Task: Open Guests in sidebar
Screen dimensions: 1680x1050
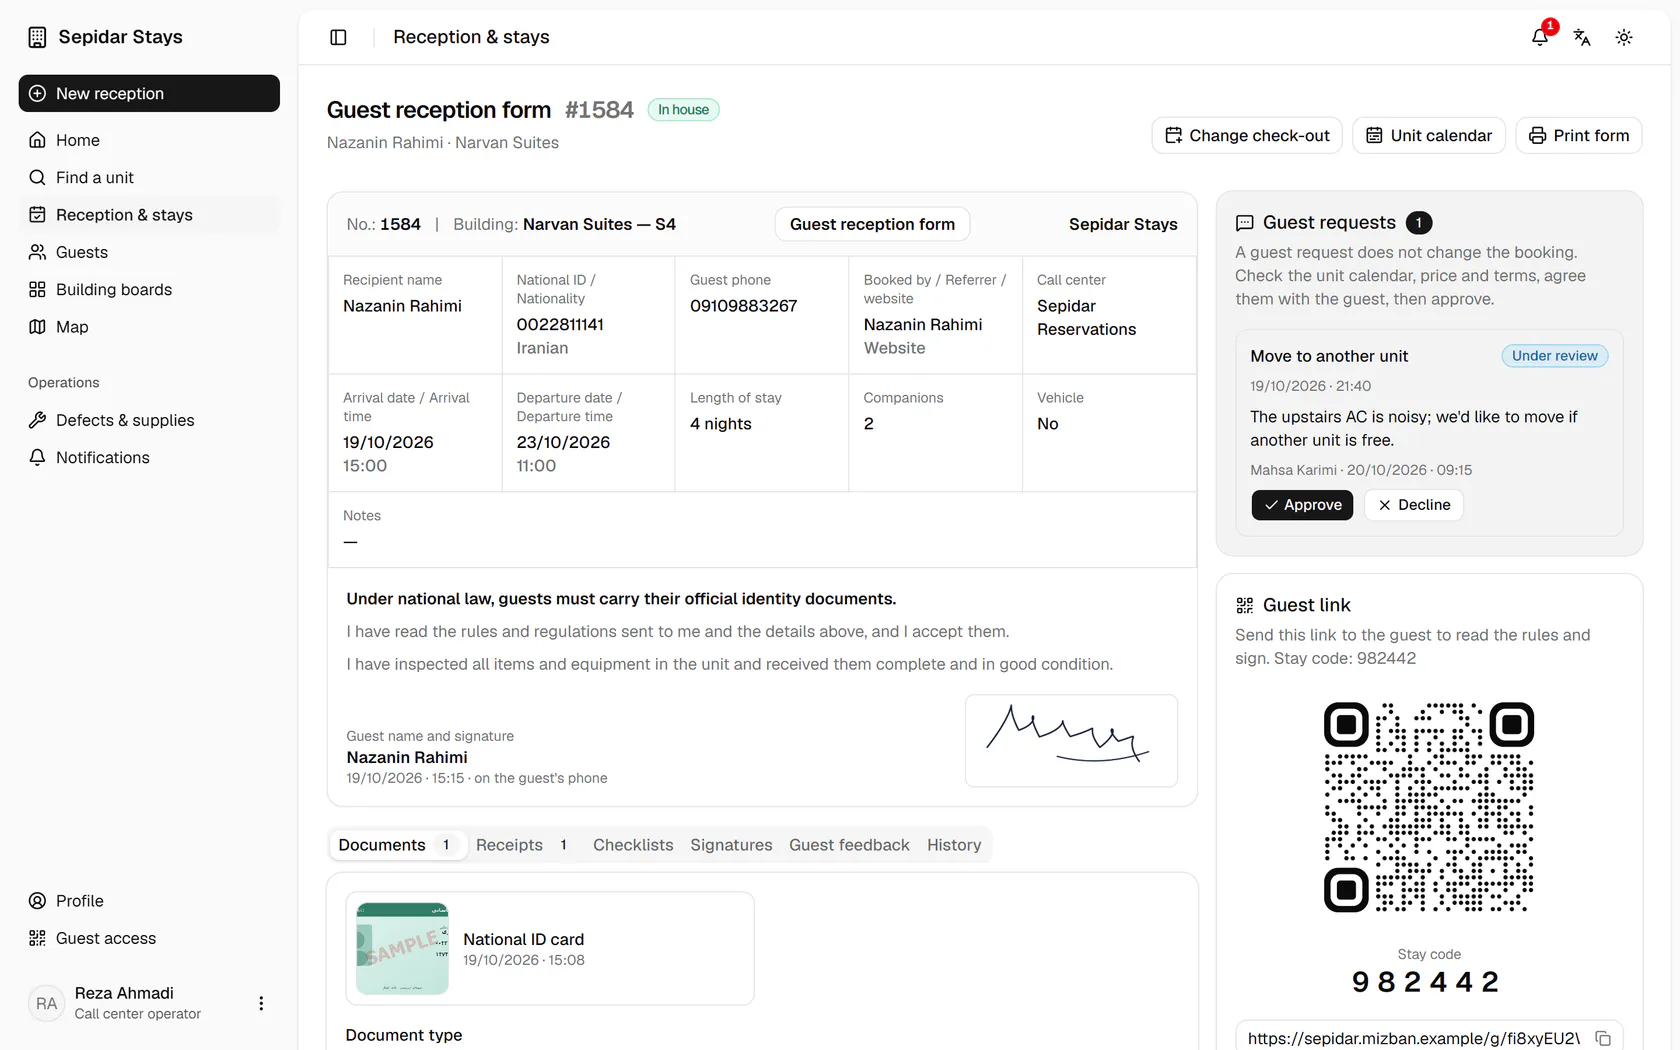Action: coord(149,252)
